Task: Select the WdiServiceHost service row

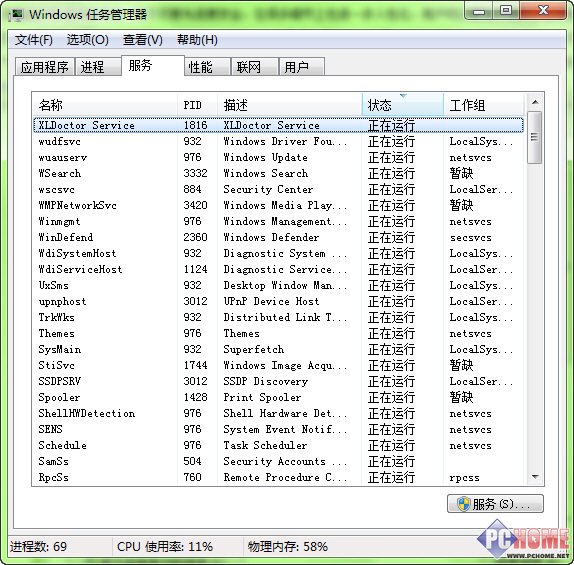Action: point(278,270)
